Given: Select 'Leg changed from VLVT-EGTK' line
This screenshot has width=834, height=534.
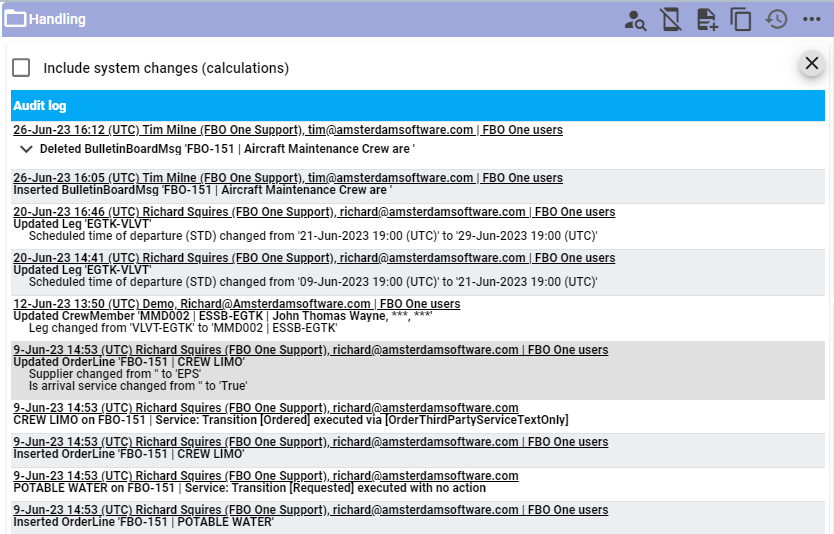Looking at the screenshot, I should pyautogui.click(x=183, y=328).
